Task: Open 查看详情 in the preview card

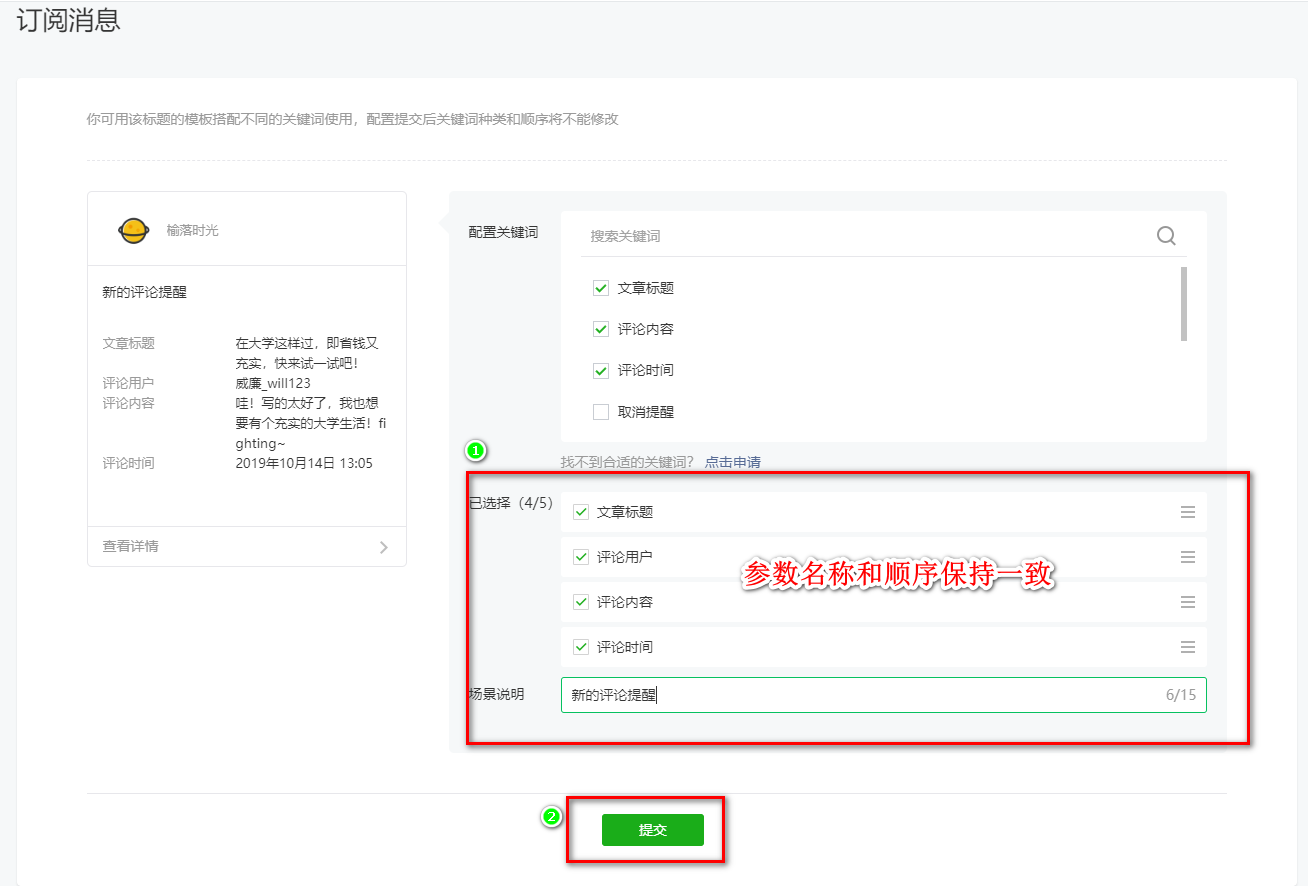Action: click(x=130, y=547)
